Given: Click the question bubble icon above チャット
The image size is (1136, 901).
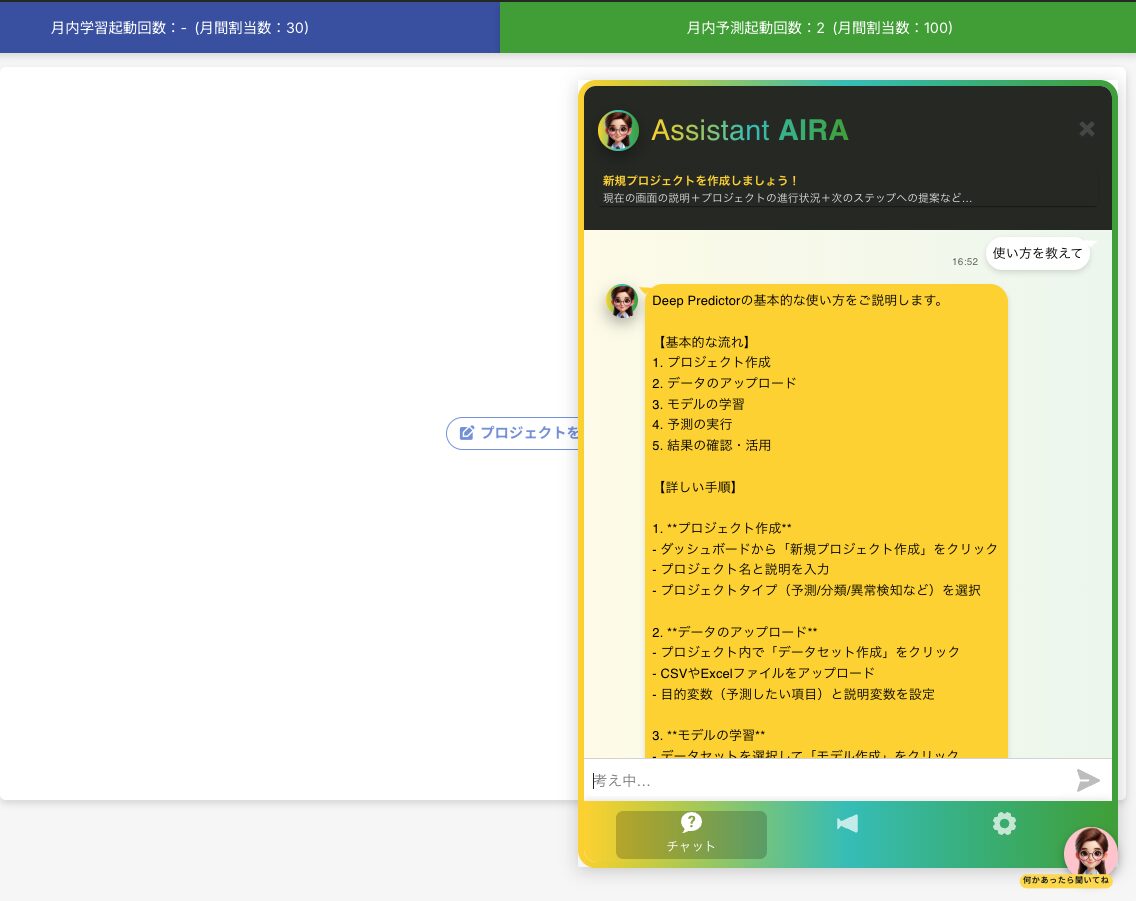Looking at the screenshot, I should (x=691, y=823).
